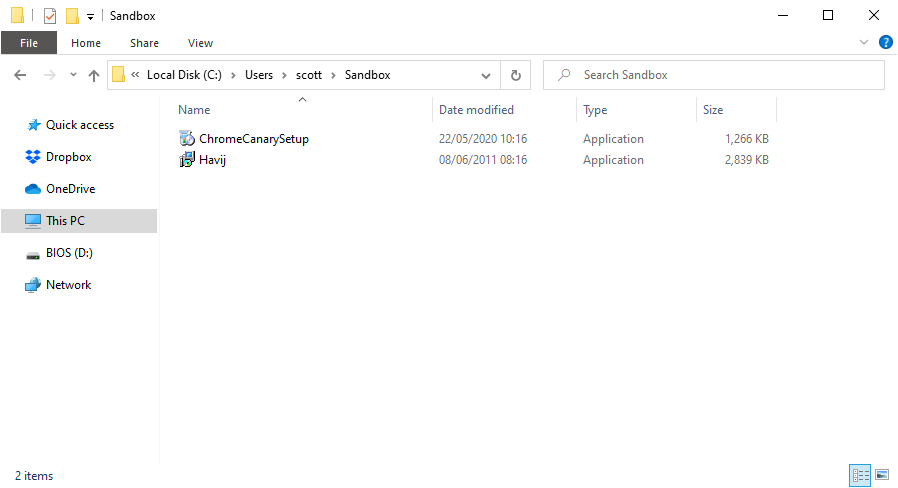Click the Havij application icon
The image size is (898, 488).
click(x=187, y=160)
